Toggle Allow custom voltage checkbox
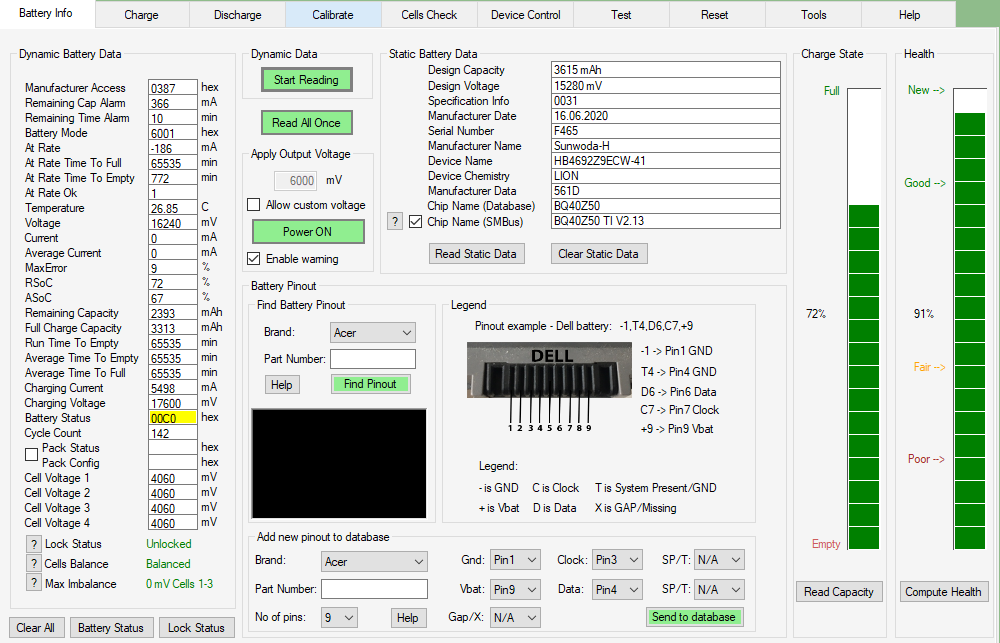 tap(254, 205)
